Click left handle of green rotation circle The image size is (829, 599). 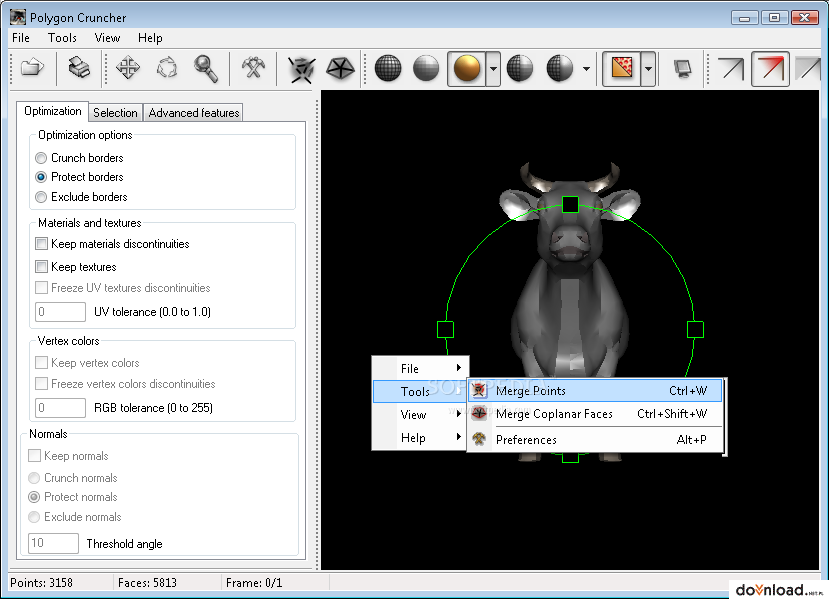(445, 329)
